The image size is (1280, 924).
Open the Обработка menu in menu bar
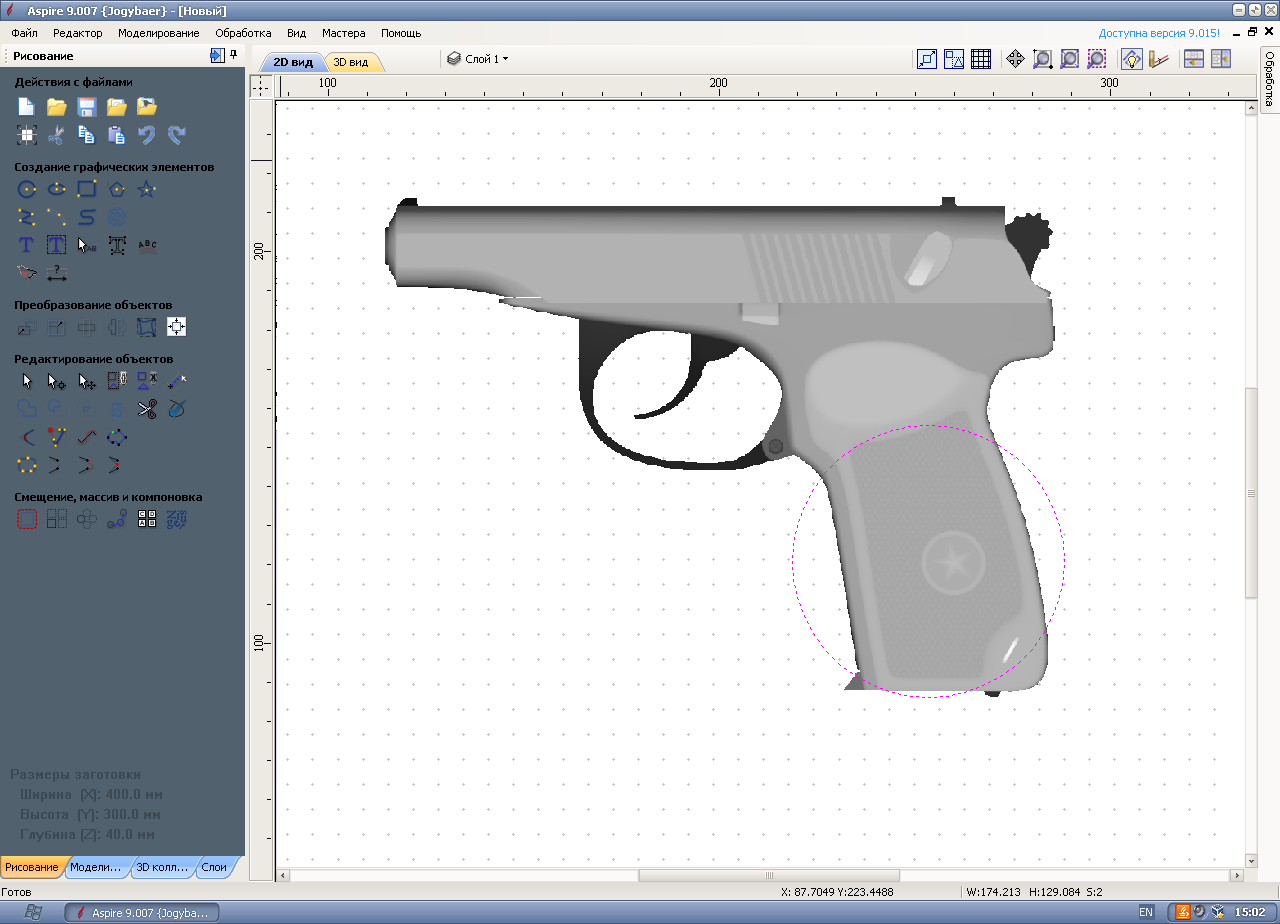pos(243,33)
